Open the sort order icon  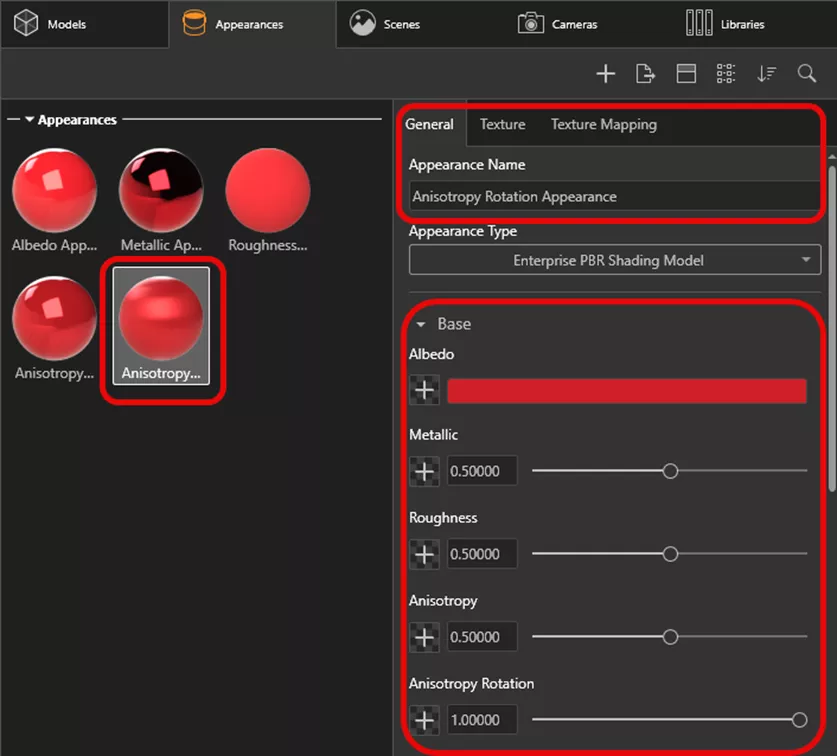[766, 73]
